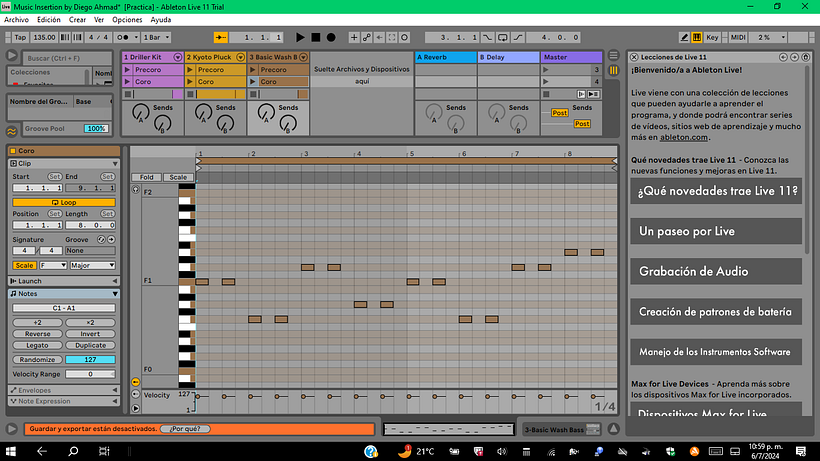
Task: Open Edición menu
Action: [x=49, y=20]
